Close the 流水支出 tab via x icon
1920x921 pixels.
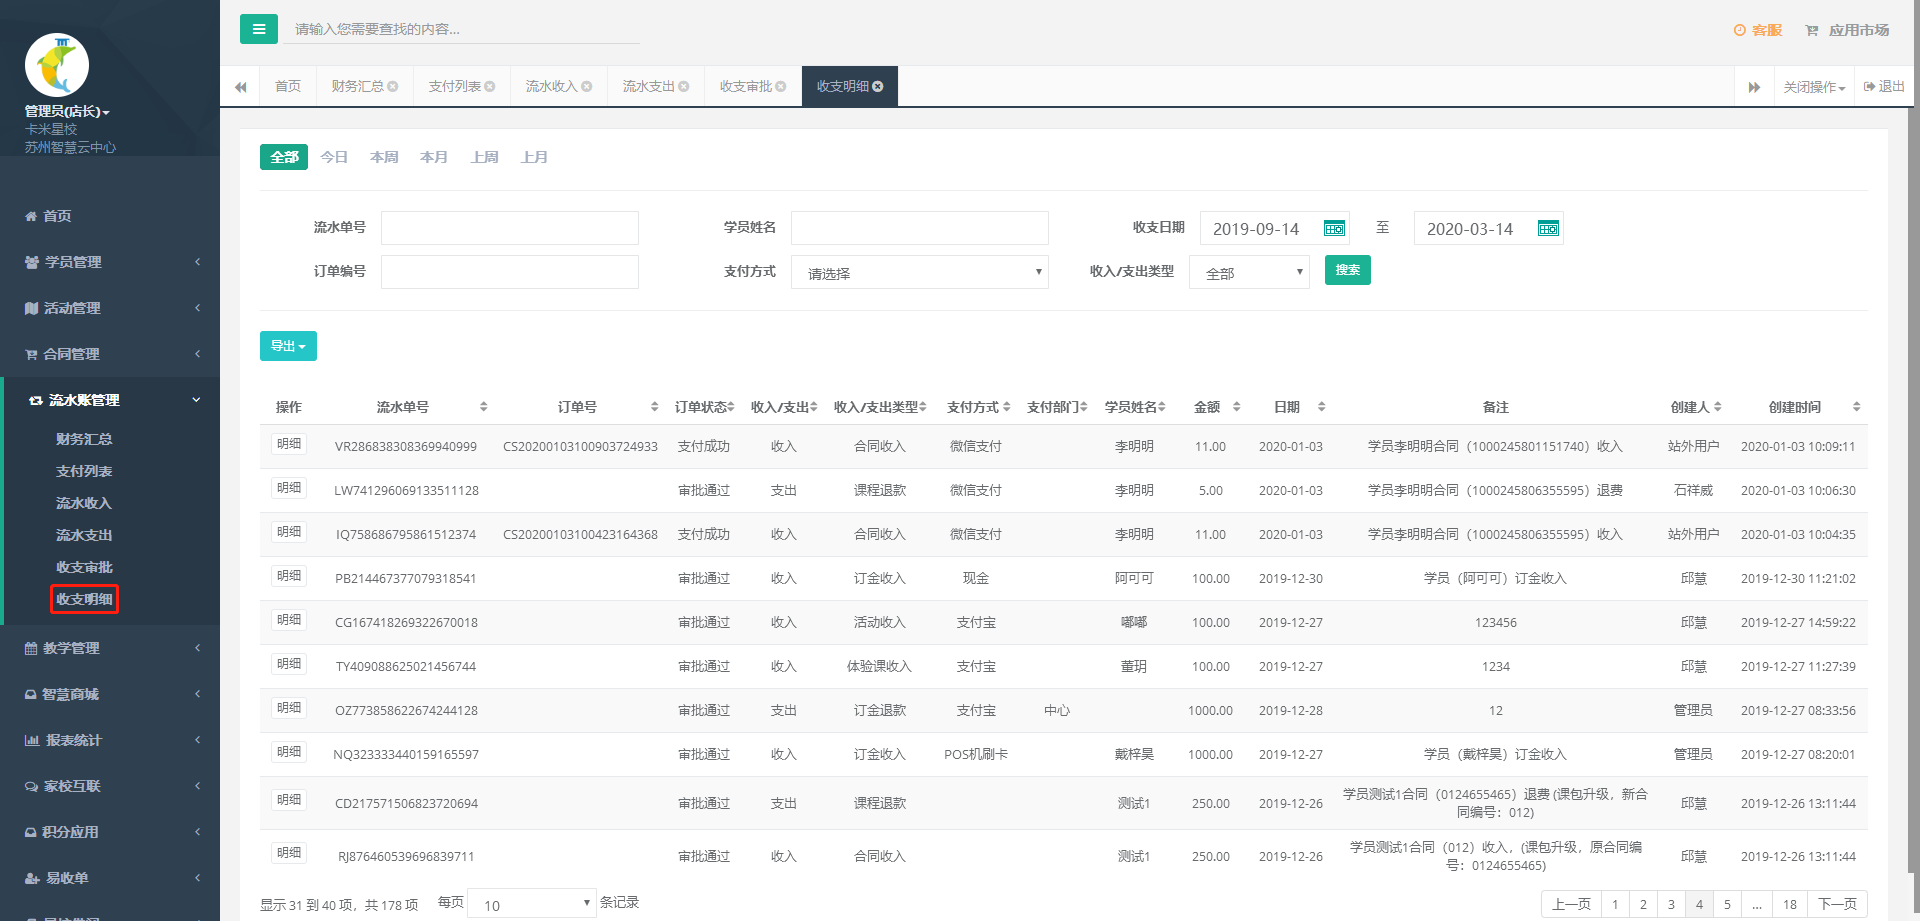click(684, 87)
